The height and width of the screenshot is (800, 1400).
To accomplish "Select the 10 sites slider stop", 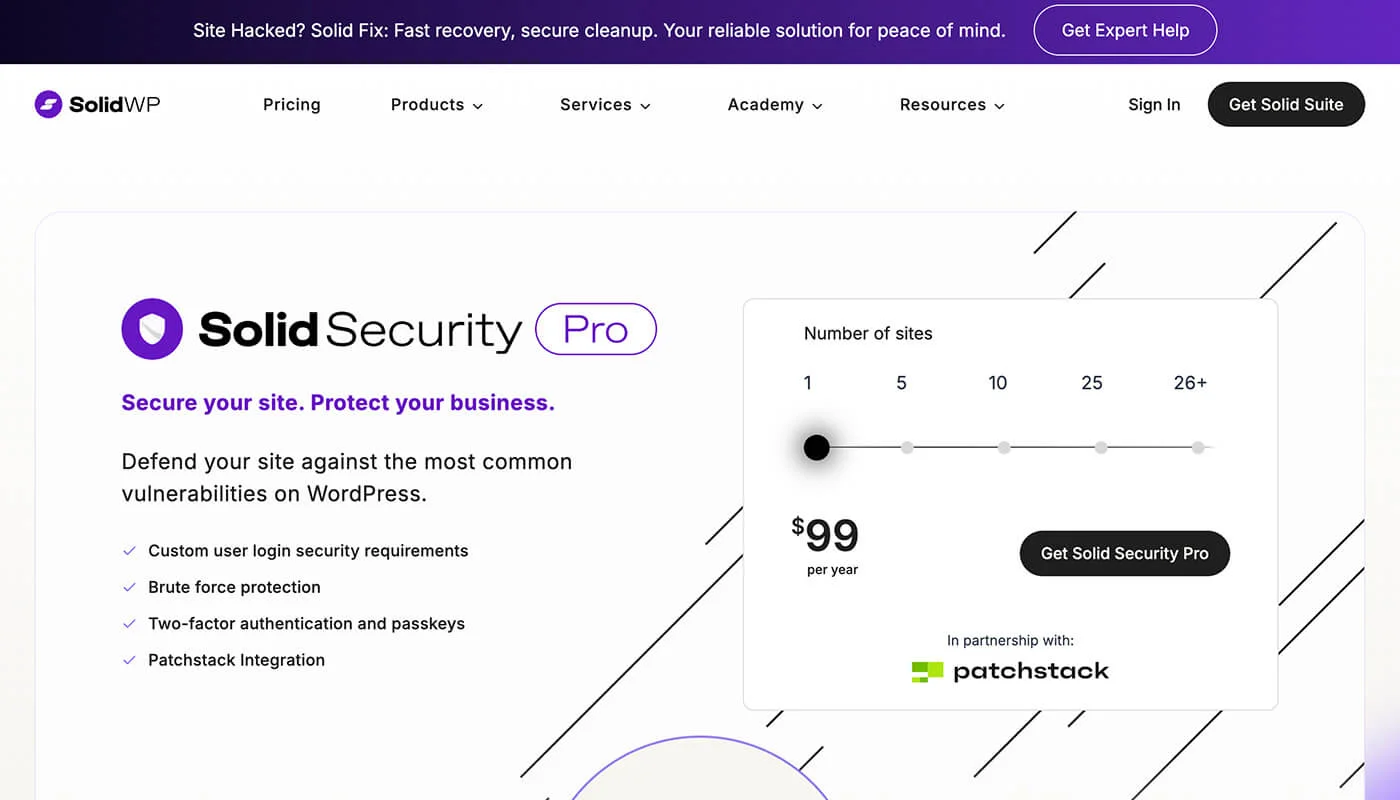I will coord(1004,448).
